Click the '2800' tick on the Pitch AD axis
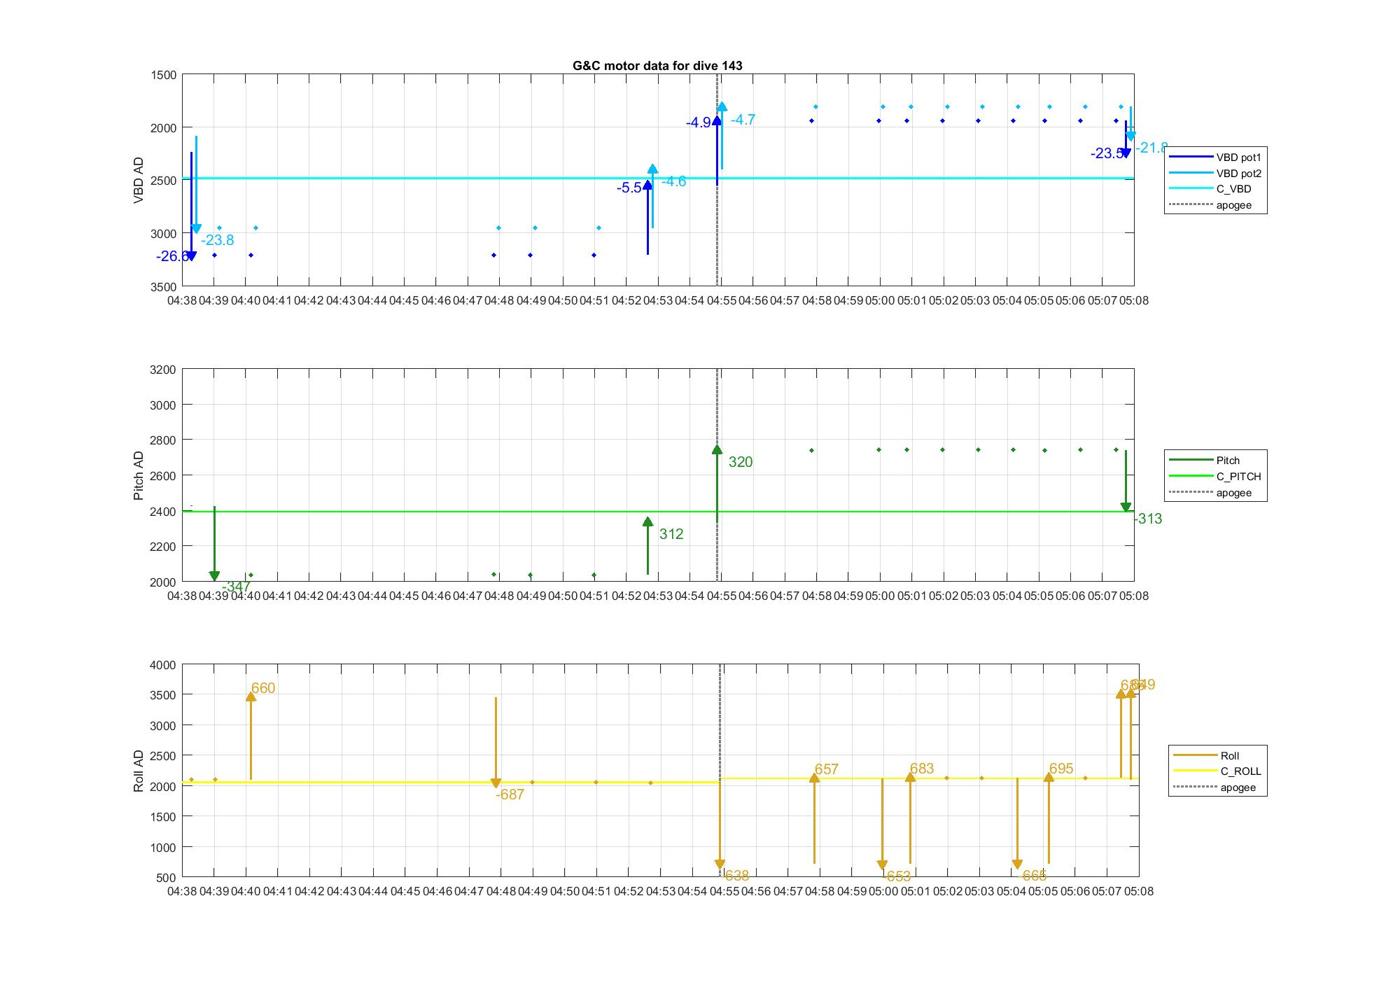The height and width of the screenshot is (986, 1400). [x=164, y=440]
